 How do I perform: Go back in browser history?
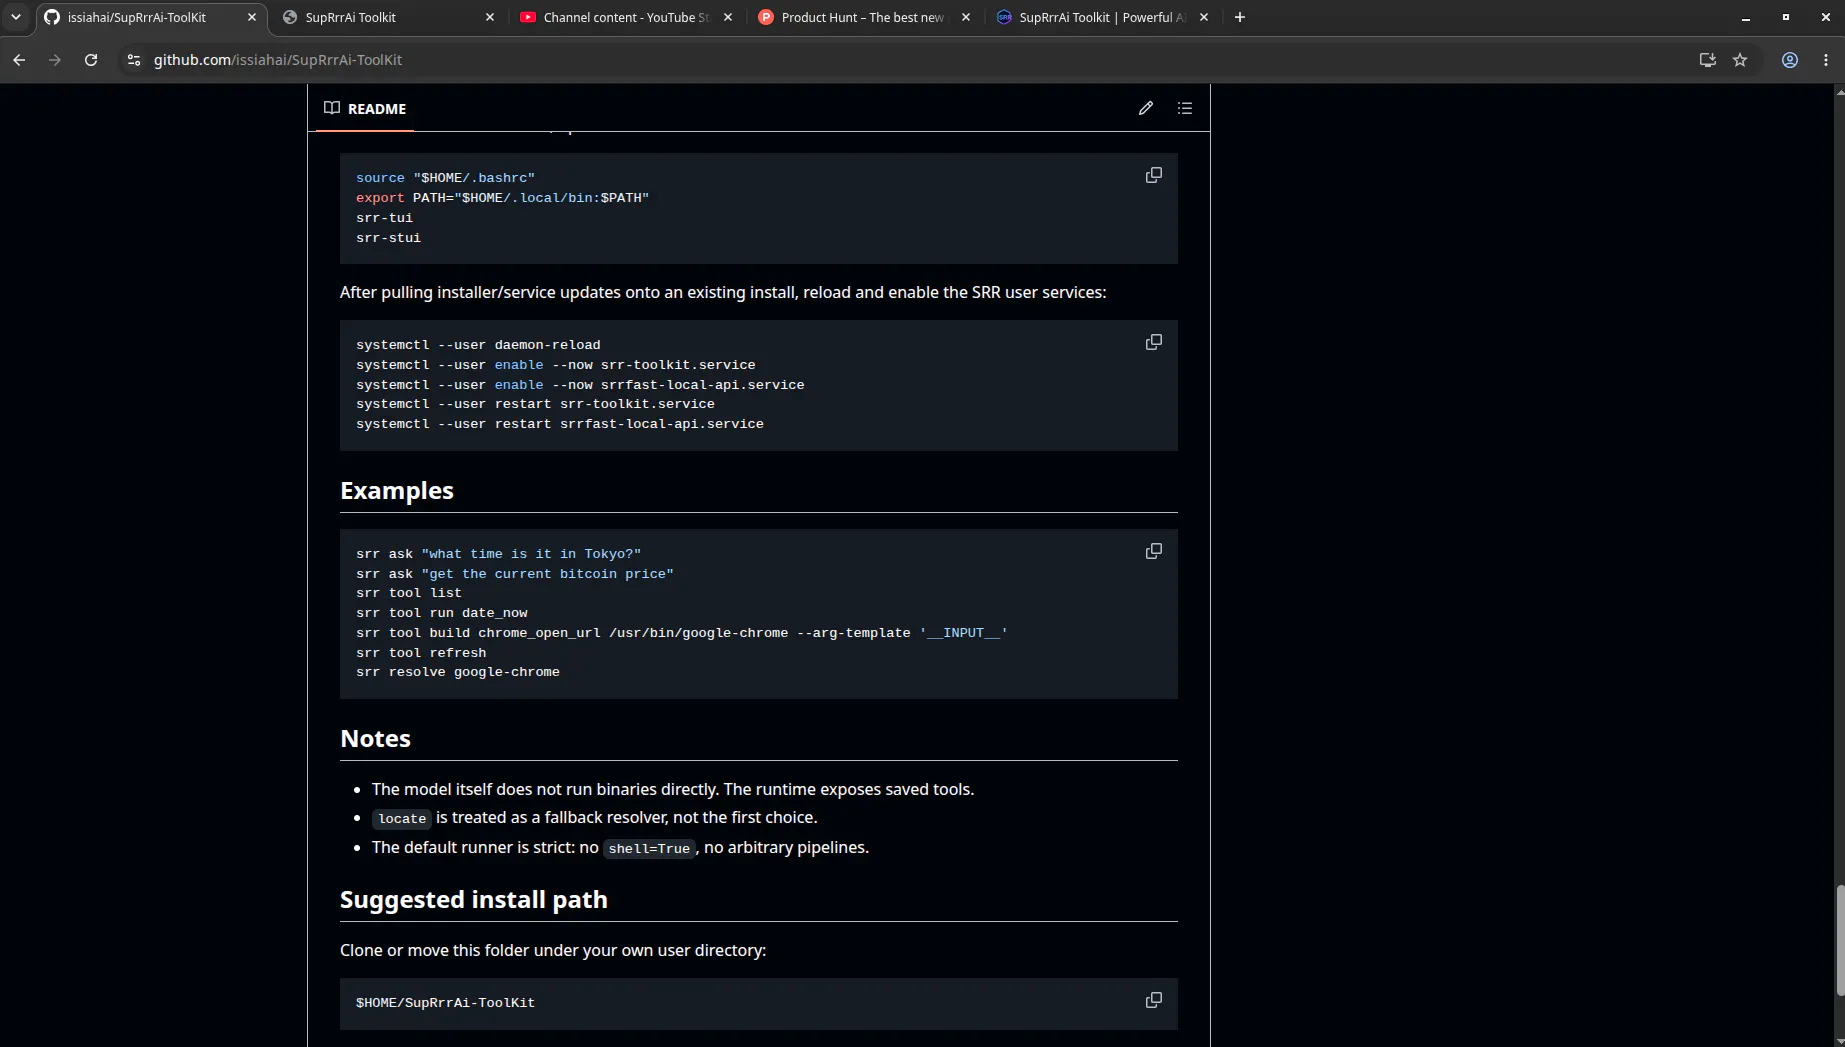pyautogui.click(x=19, y=60)
